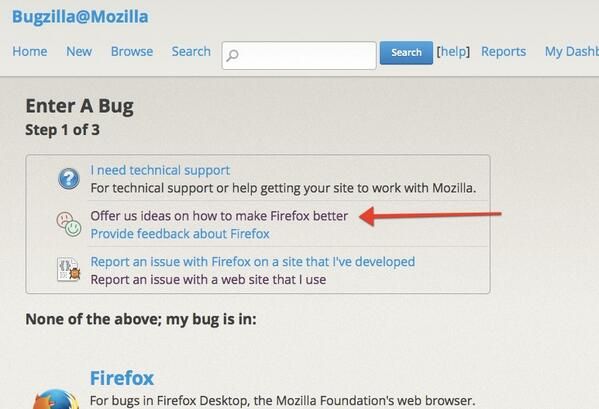Image resolution: width=599 pixels, height=409 pixels.
Task: Open the Reports menu item
Action: pyautogui.click(x=503, y=51)
